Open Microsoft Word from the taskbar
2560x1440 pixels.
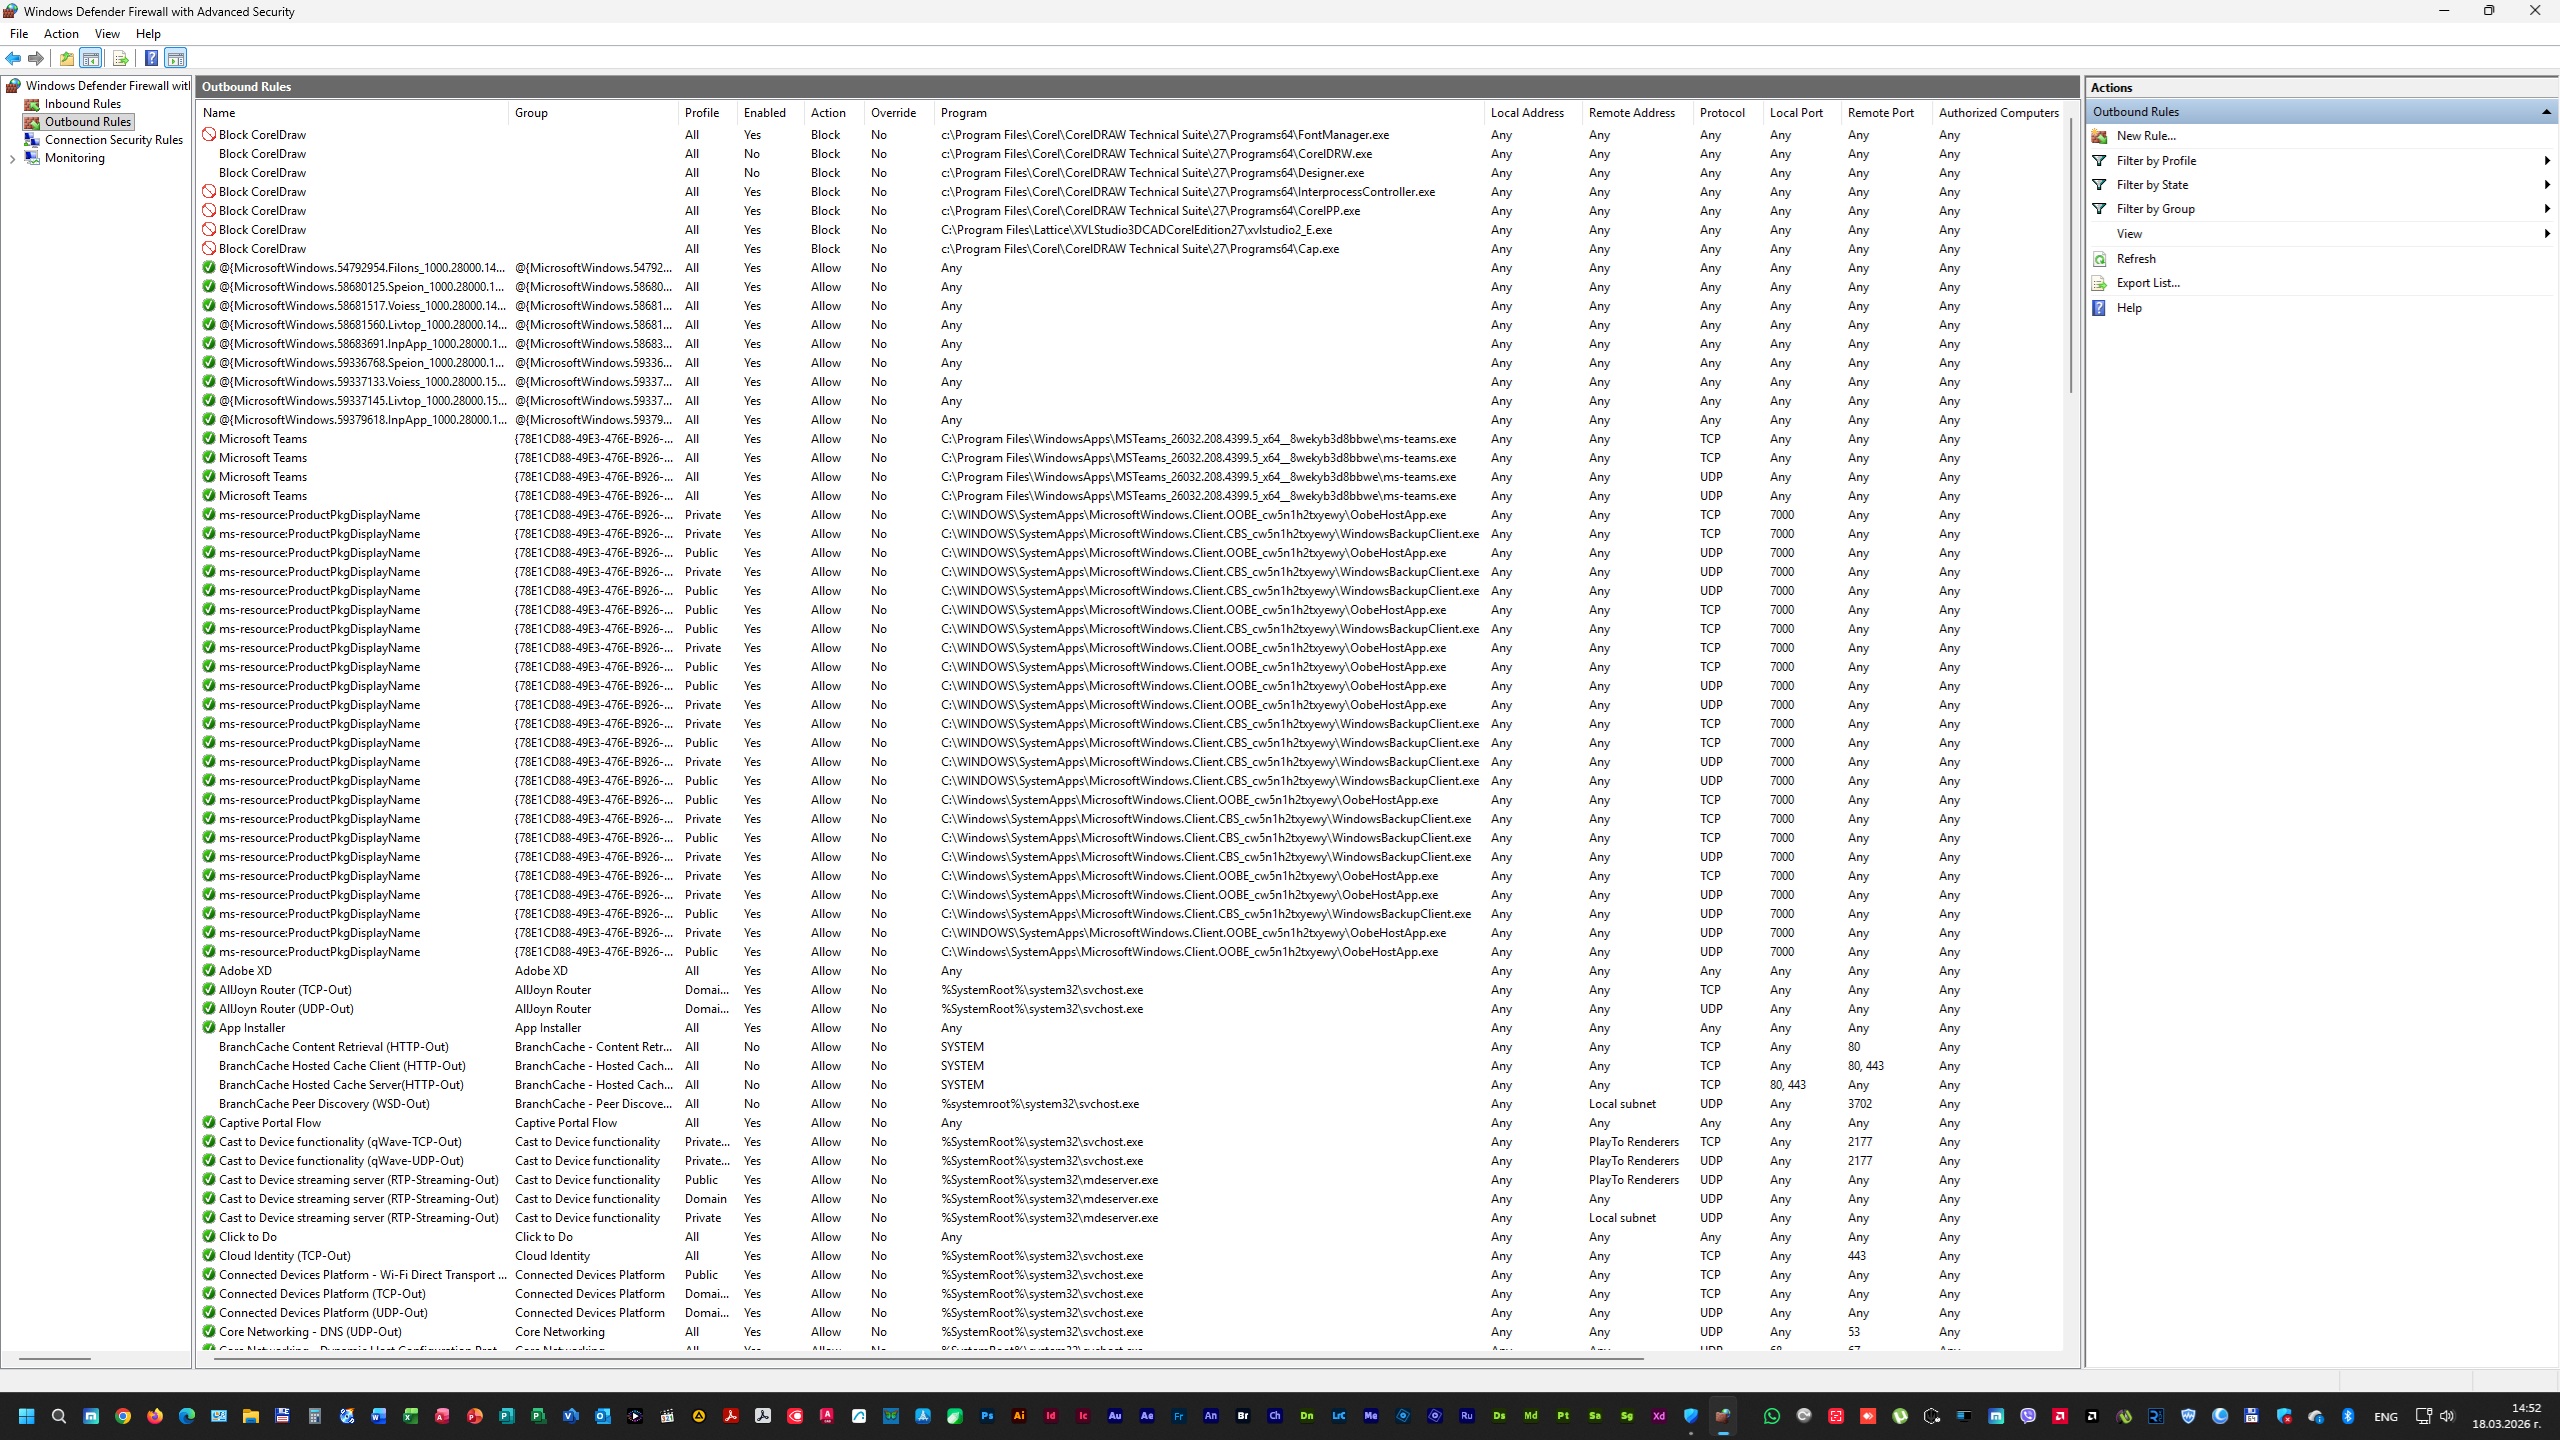point(379,1416)
